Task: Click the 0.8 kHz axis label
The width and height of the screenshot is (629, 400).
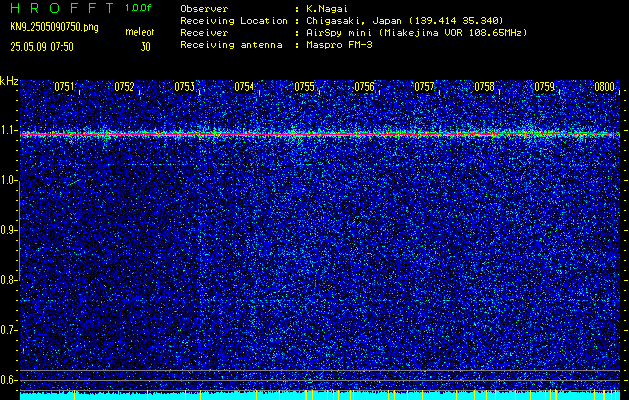Action: pos(8,280)
